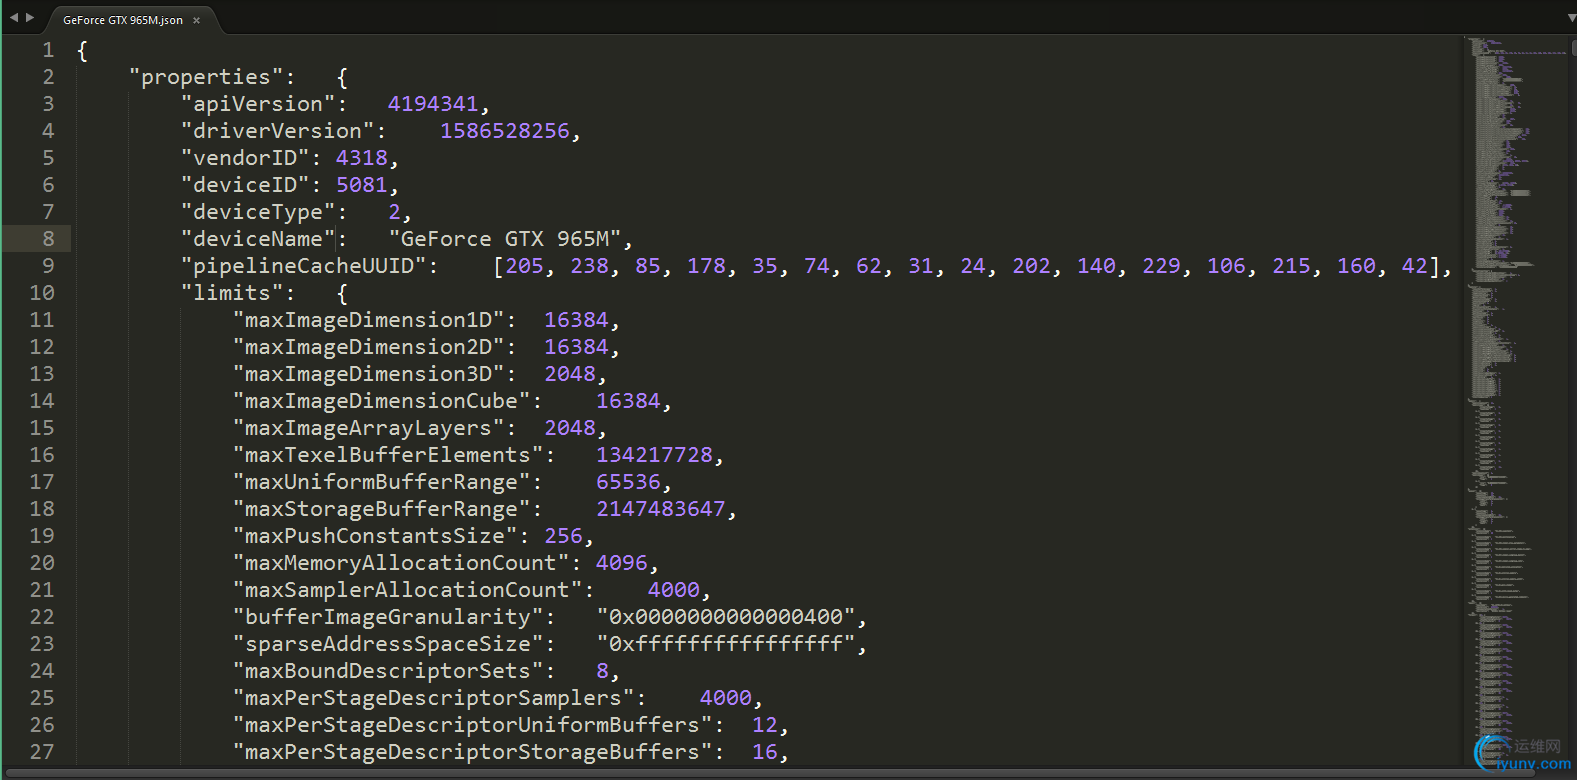Click the "maxPerStageDescriptorSamplers" key
The width and height of the screenshot is (1577, 780).
[x=433, y=698]
